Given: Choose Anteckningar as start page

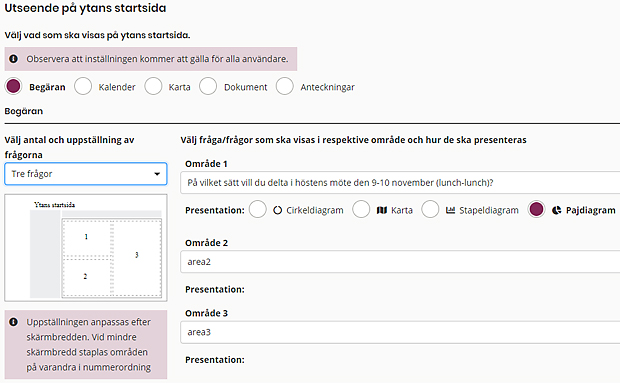Looking at the screenshot, I should (285, 86).
